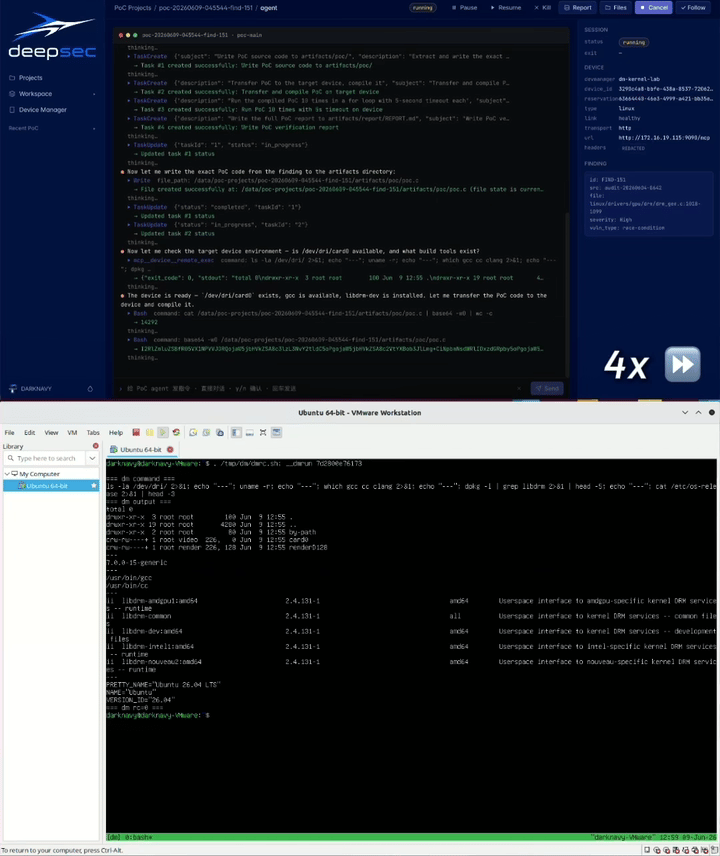
Task: Click the VMware title bar dropdown chevron
Action: [685, 413]
